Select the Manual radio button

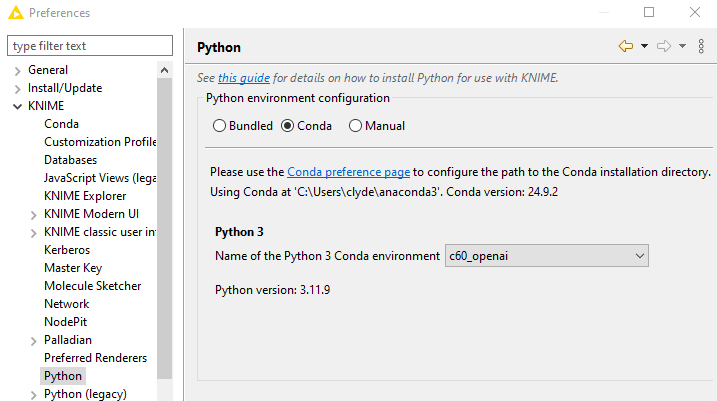[x=355, y=126]
